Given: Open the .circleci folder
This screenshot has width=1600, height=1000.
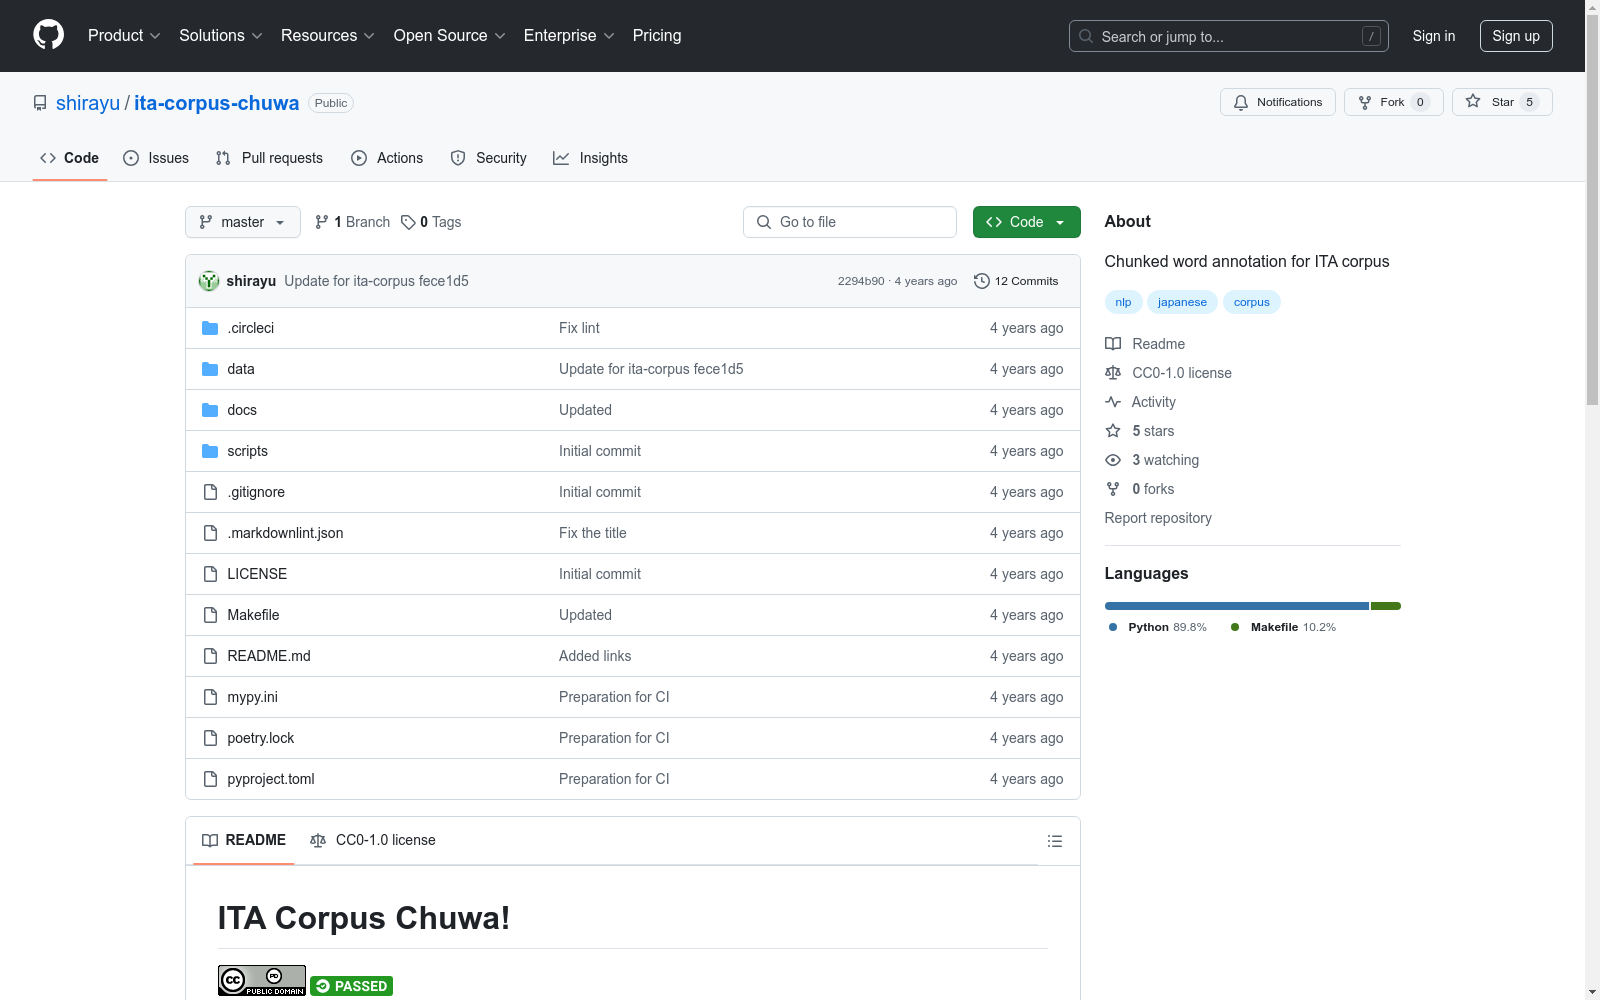Looking at the screenshot, I should (250, 328).
